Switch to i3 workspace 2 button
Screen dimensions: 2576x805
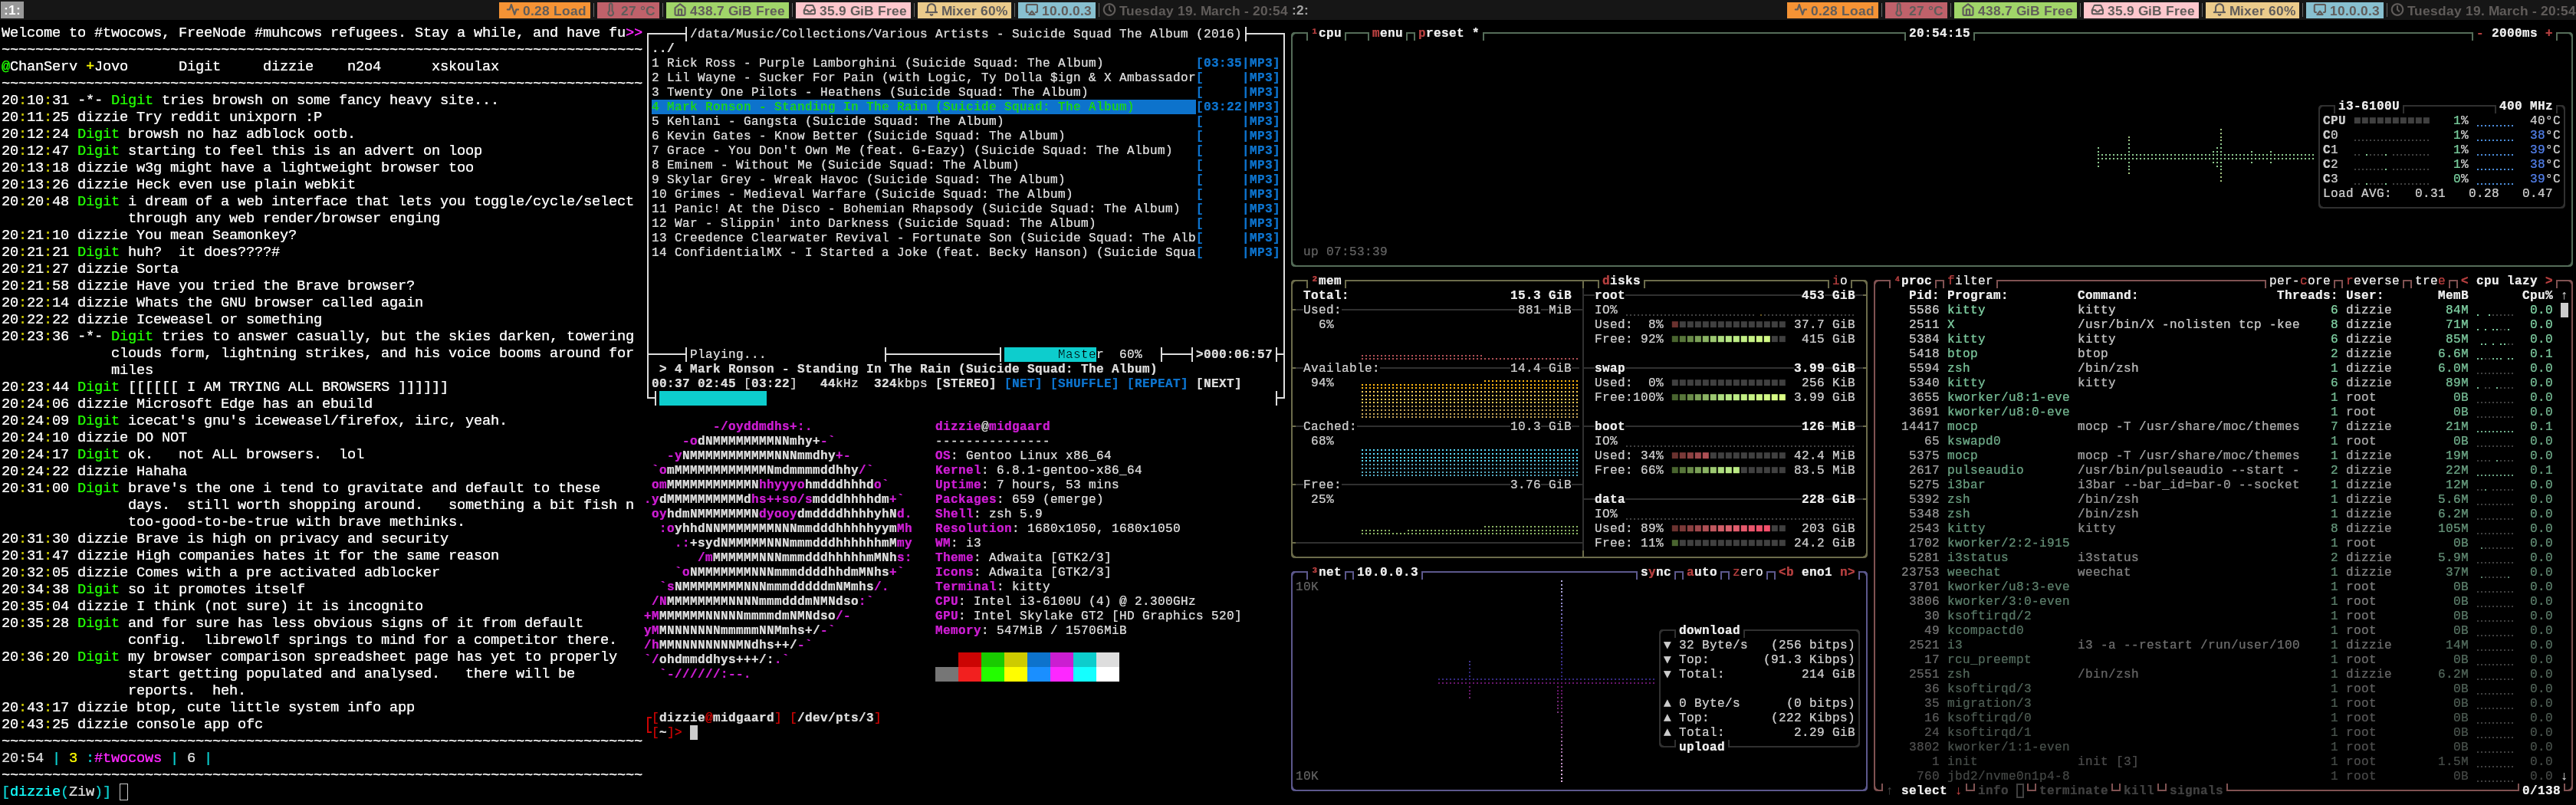pyautogui.click(x=1299, y=10)
